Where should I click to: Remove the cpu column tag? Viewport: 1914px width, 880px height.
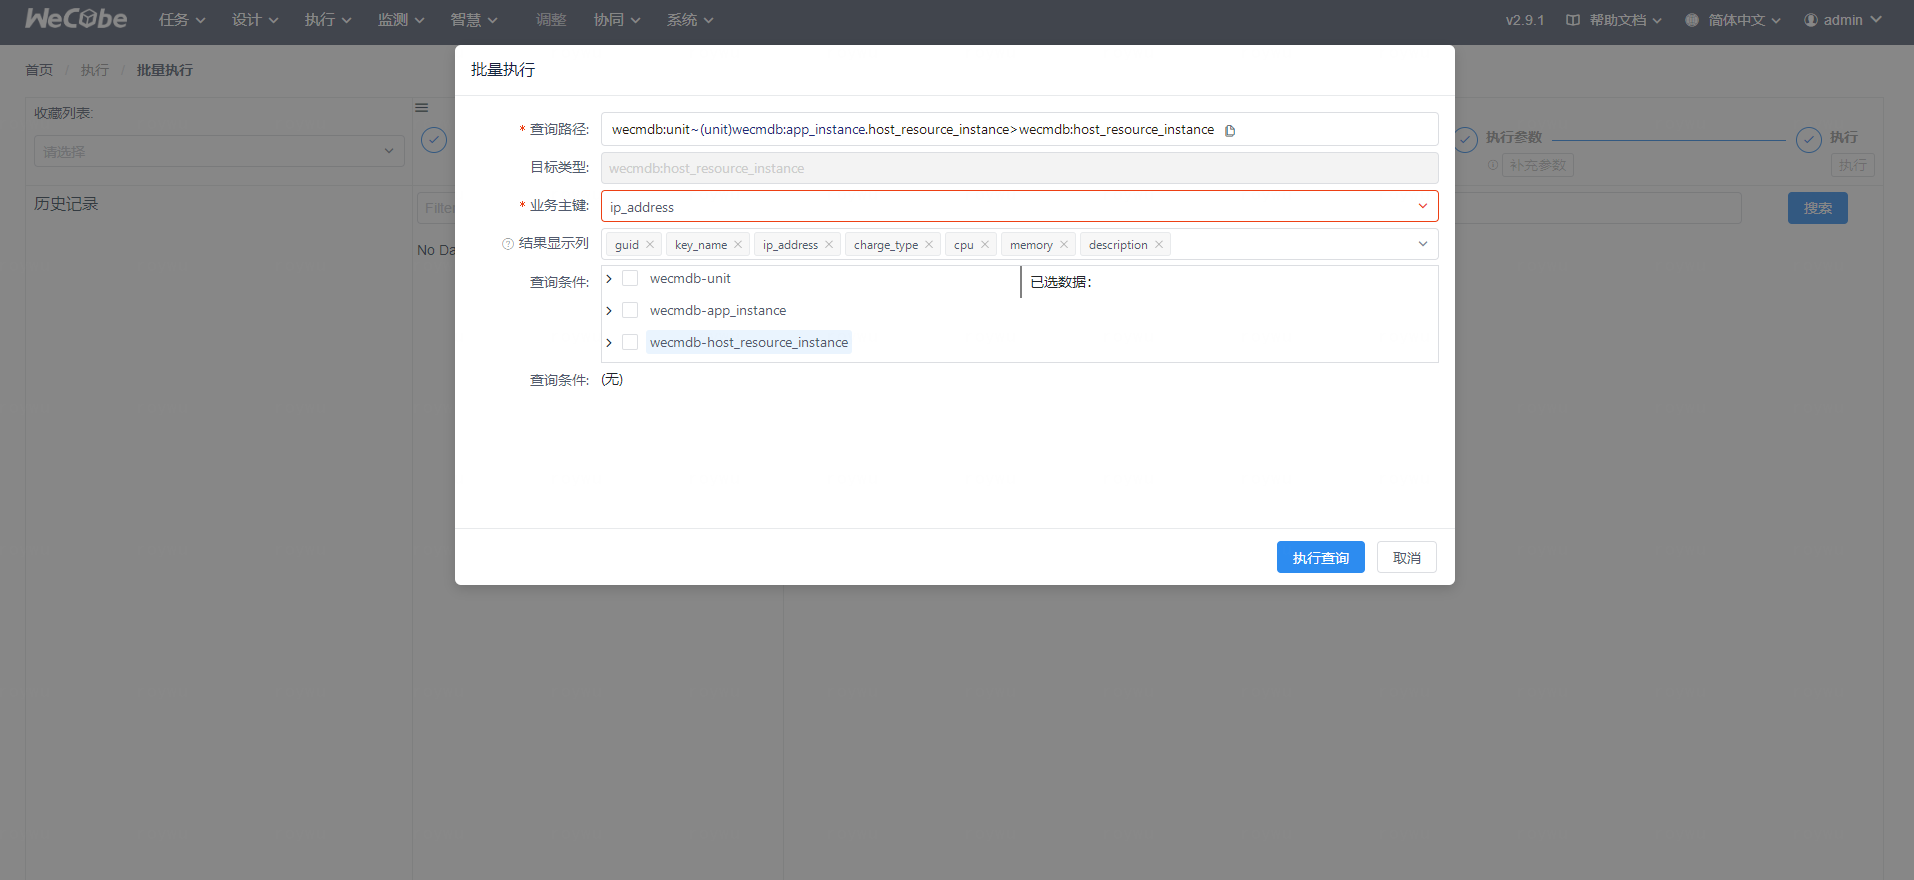click(985, 245)
